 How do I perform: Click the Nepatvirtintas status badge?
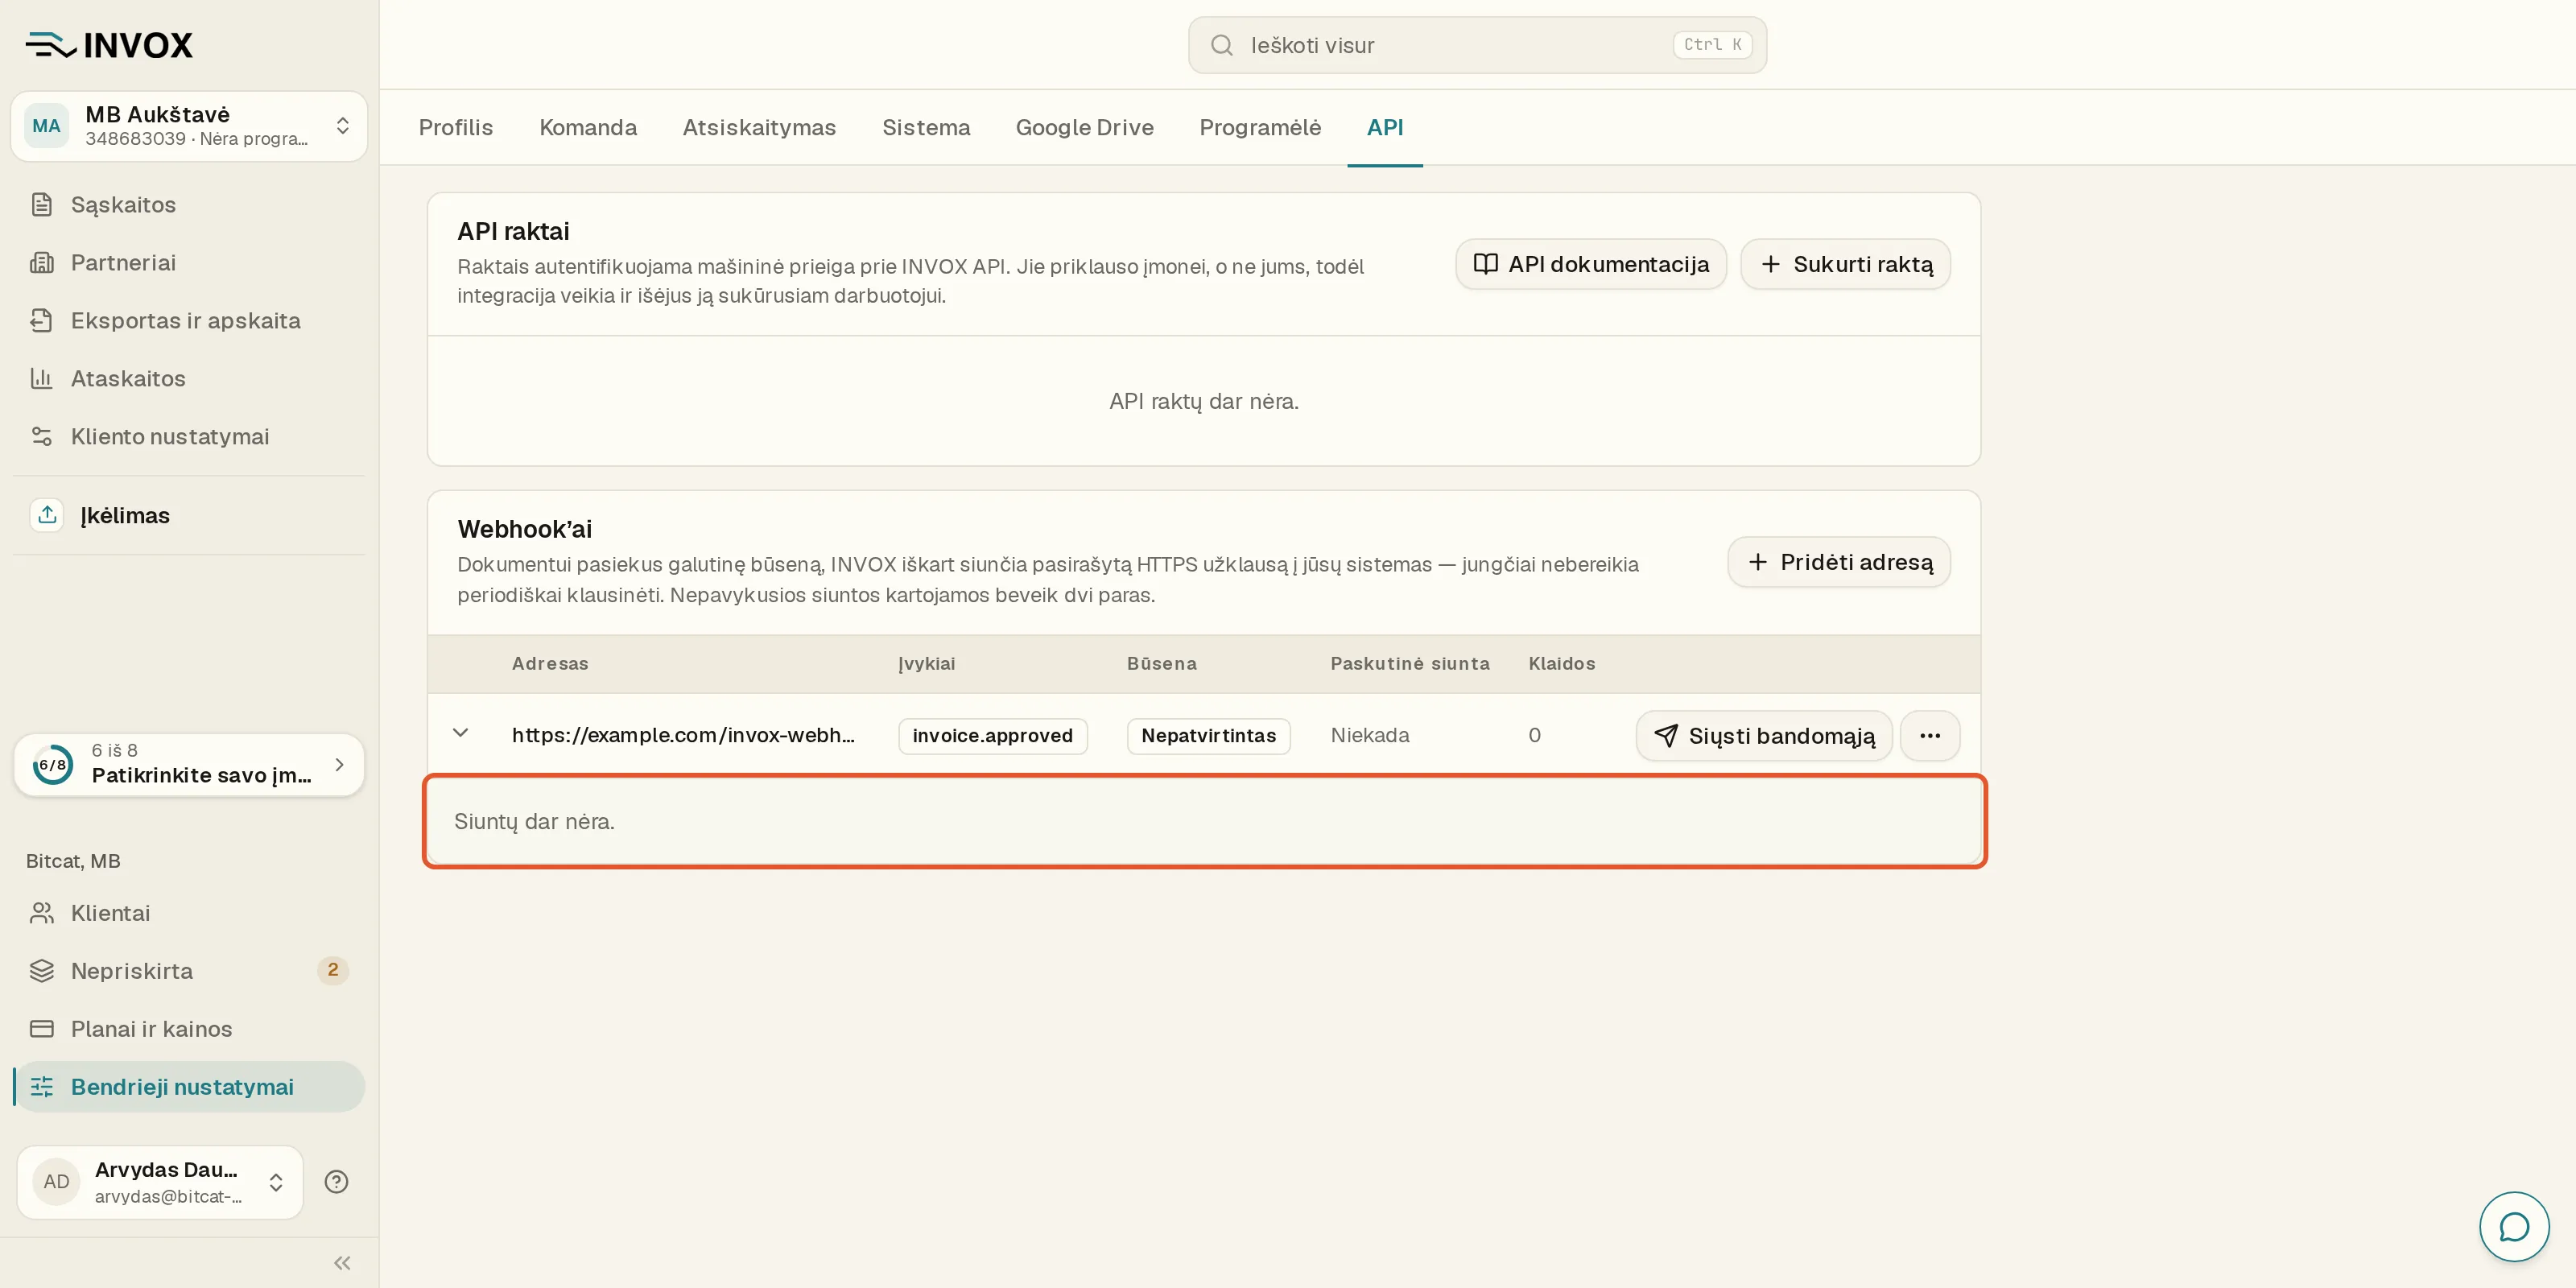pos(1209,736)
